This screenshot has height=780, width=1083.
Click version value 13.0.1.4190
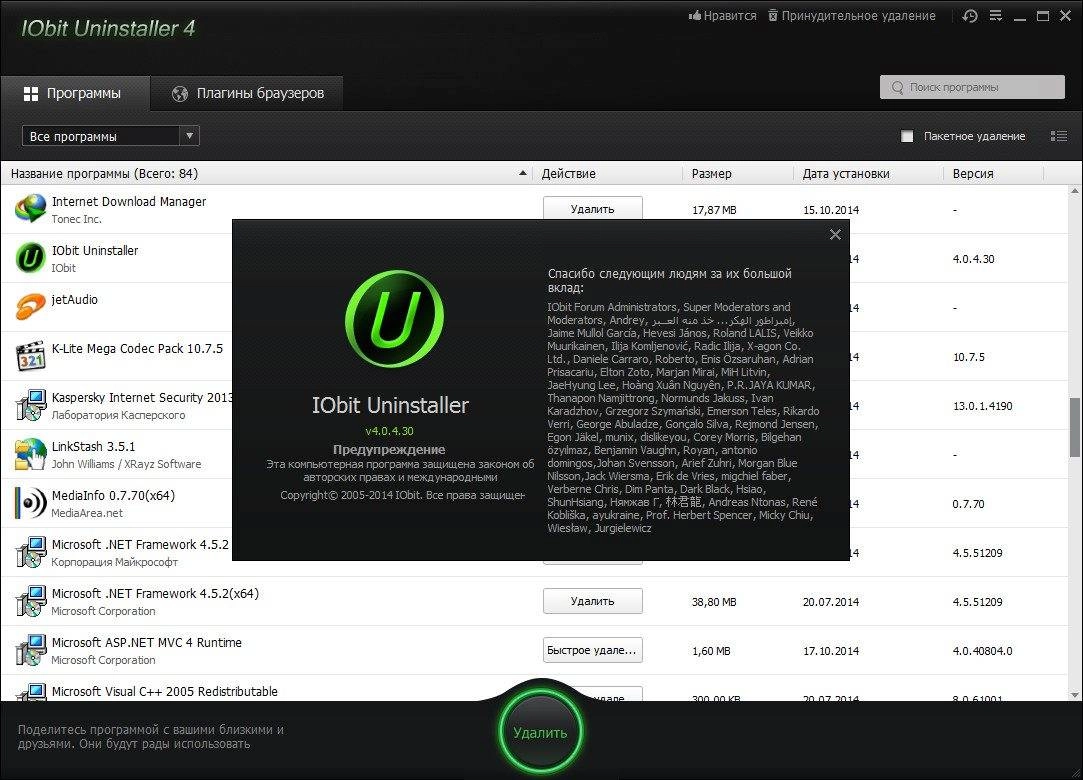982,406
